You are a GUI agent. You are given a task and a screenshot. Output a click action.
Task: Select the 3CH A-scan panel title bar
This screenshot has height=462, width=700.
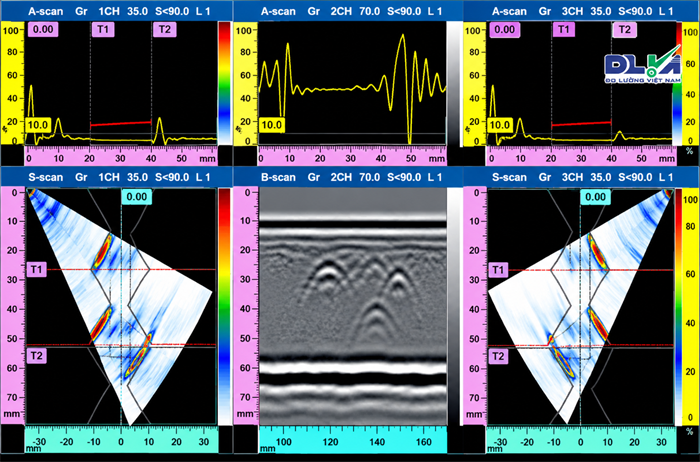pyautogui.click(x=580, y=11)
